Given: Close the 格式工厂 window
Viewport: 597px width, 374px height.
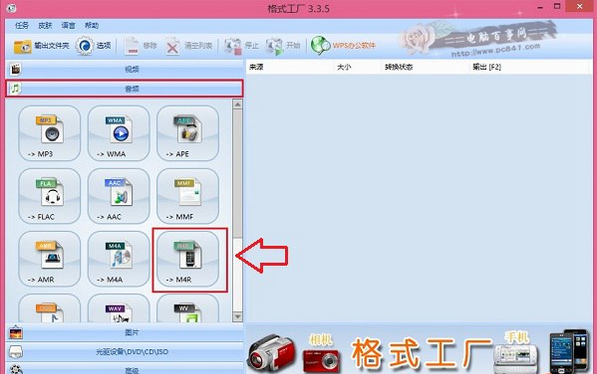Looking at the screenshot, I should (579, 6).
